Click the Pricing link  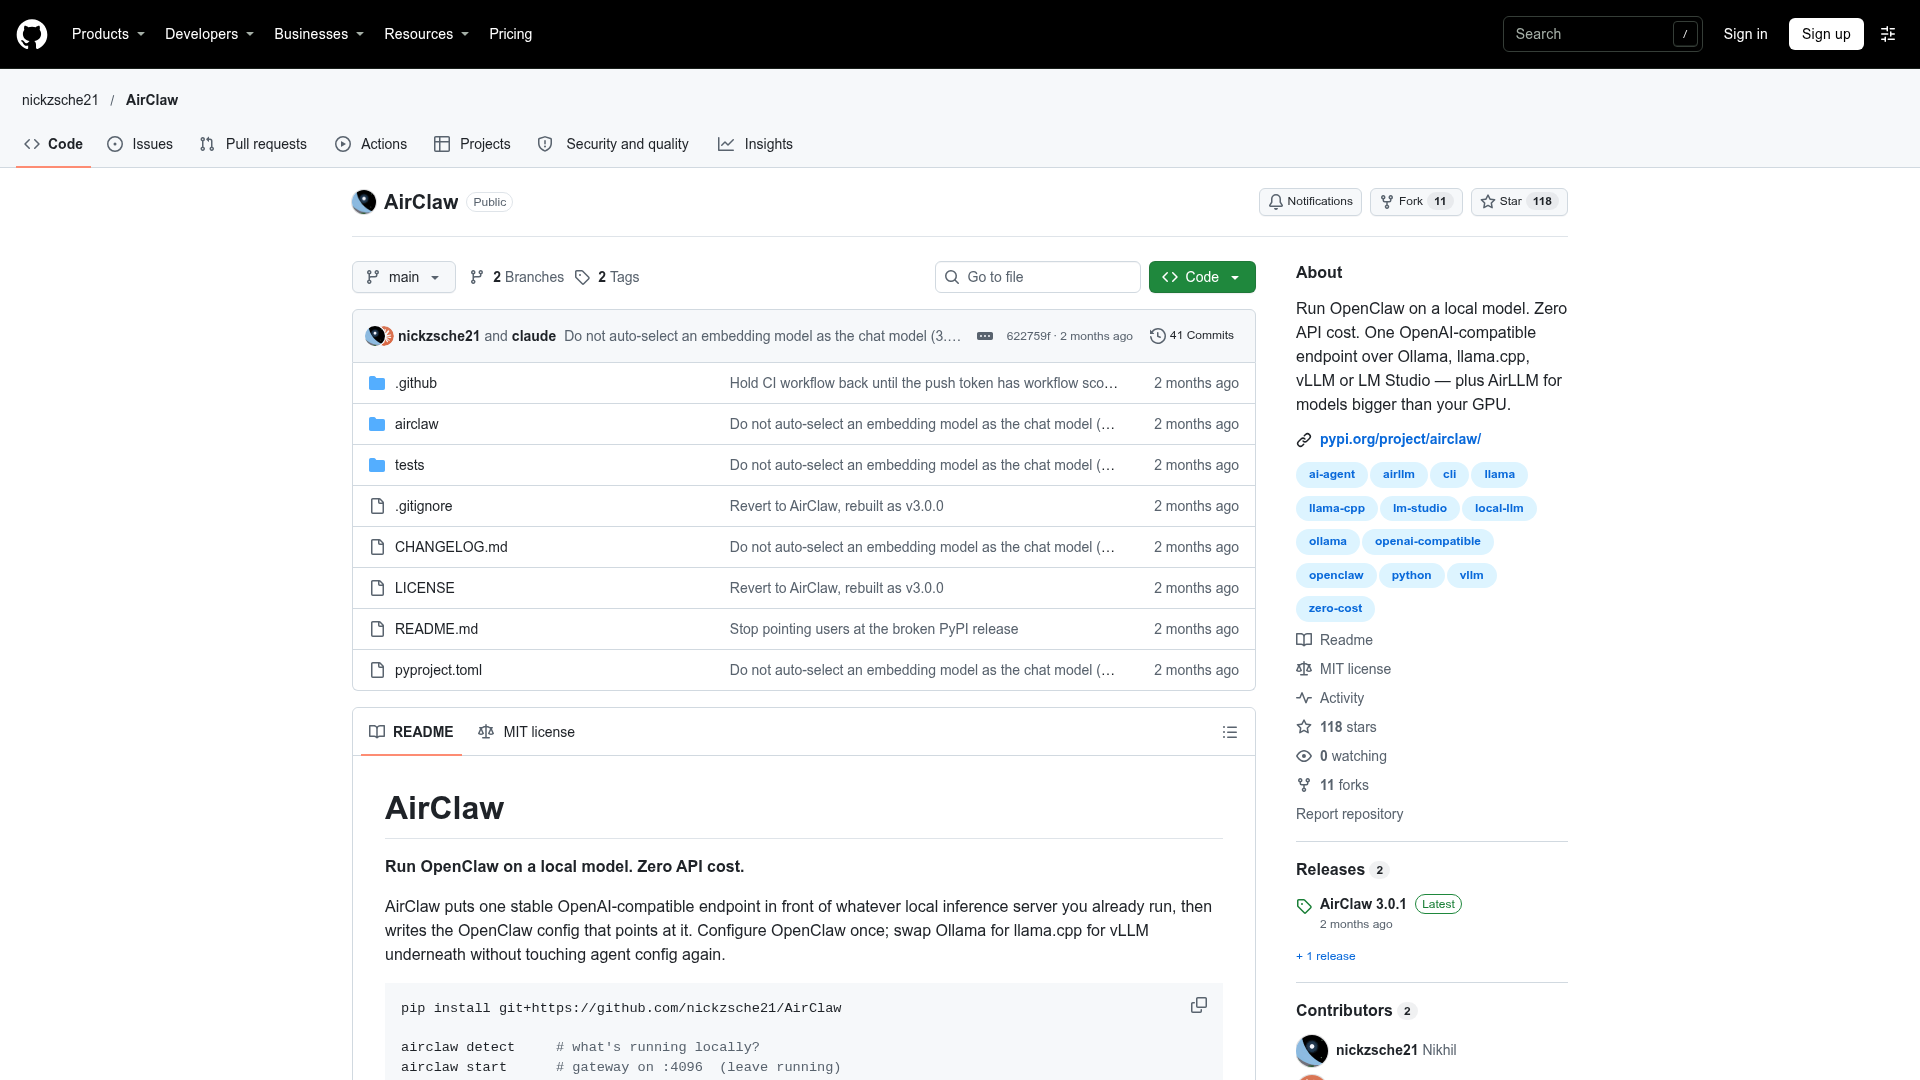[x=510, y=34]
